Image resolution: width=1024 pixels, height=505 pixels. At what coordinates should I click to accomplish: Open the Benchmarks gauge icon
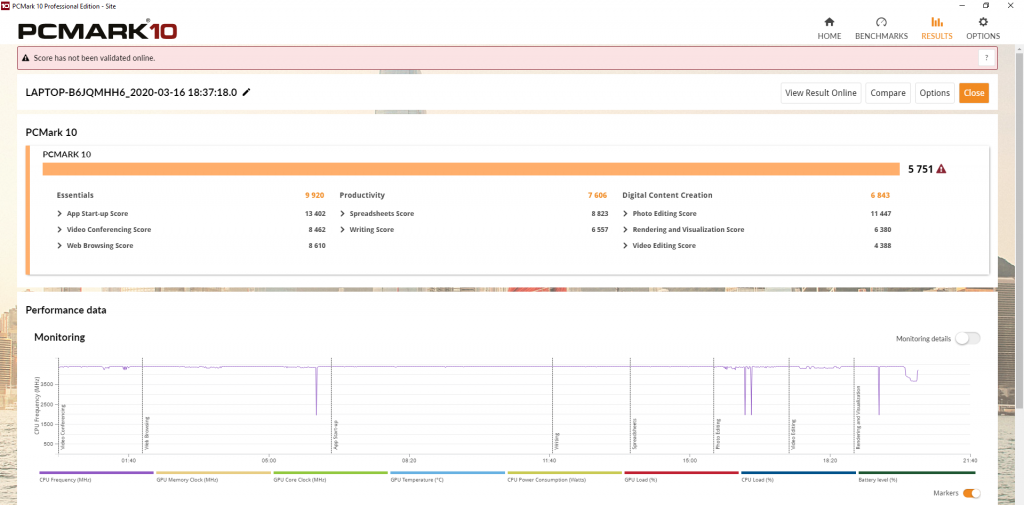[x=881, y=22]
